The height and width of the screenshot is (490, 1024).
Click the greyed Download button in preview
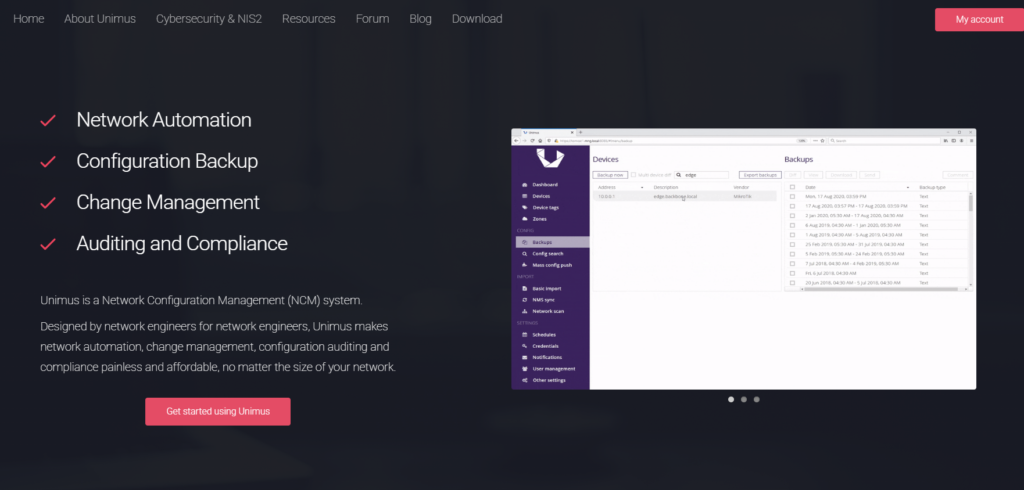(x=841, y=175)
